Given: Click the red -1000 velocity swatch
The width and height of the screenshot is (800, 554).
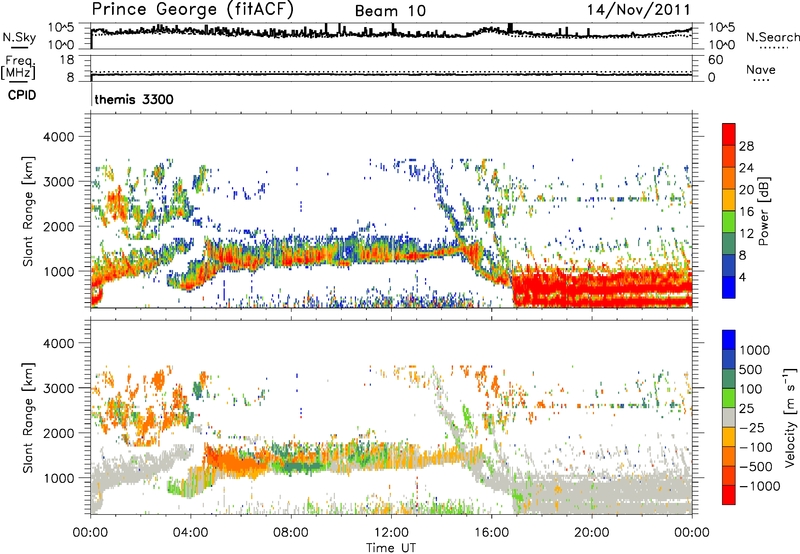Looking at the screenshot, I should click(729, 495).
